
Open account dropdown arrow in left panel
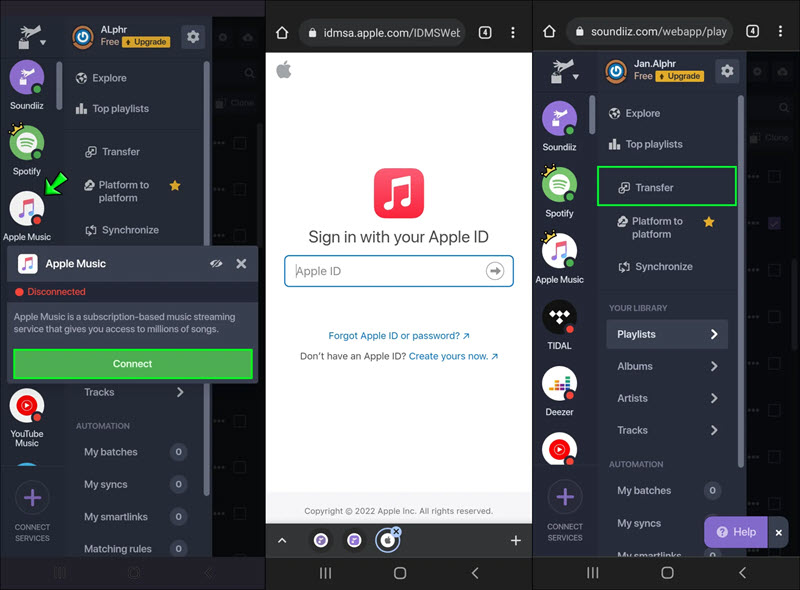click(43, 43)
